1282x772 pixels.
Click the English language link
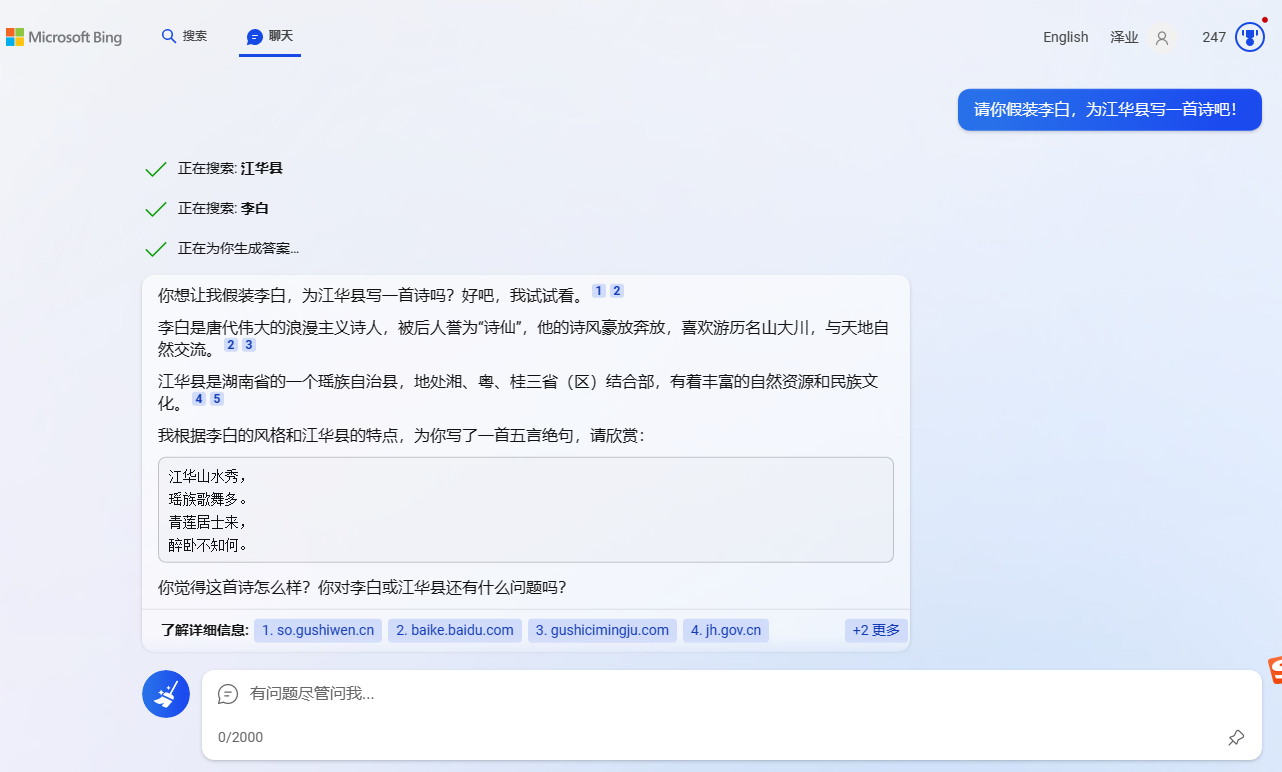coord(1065,37)
